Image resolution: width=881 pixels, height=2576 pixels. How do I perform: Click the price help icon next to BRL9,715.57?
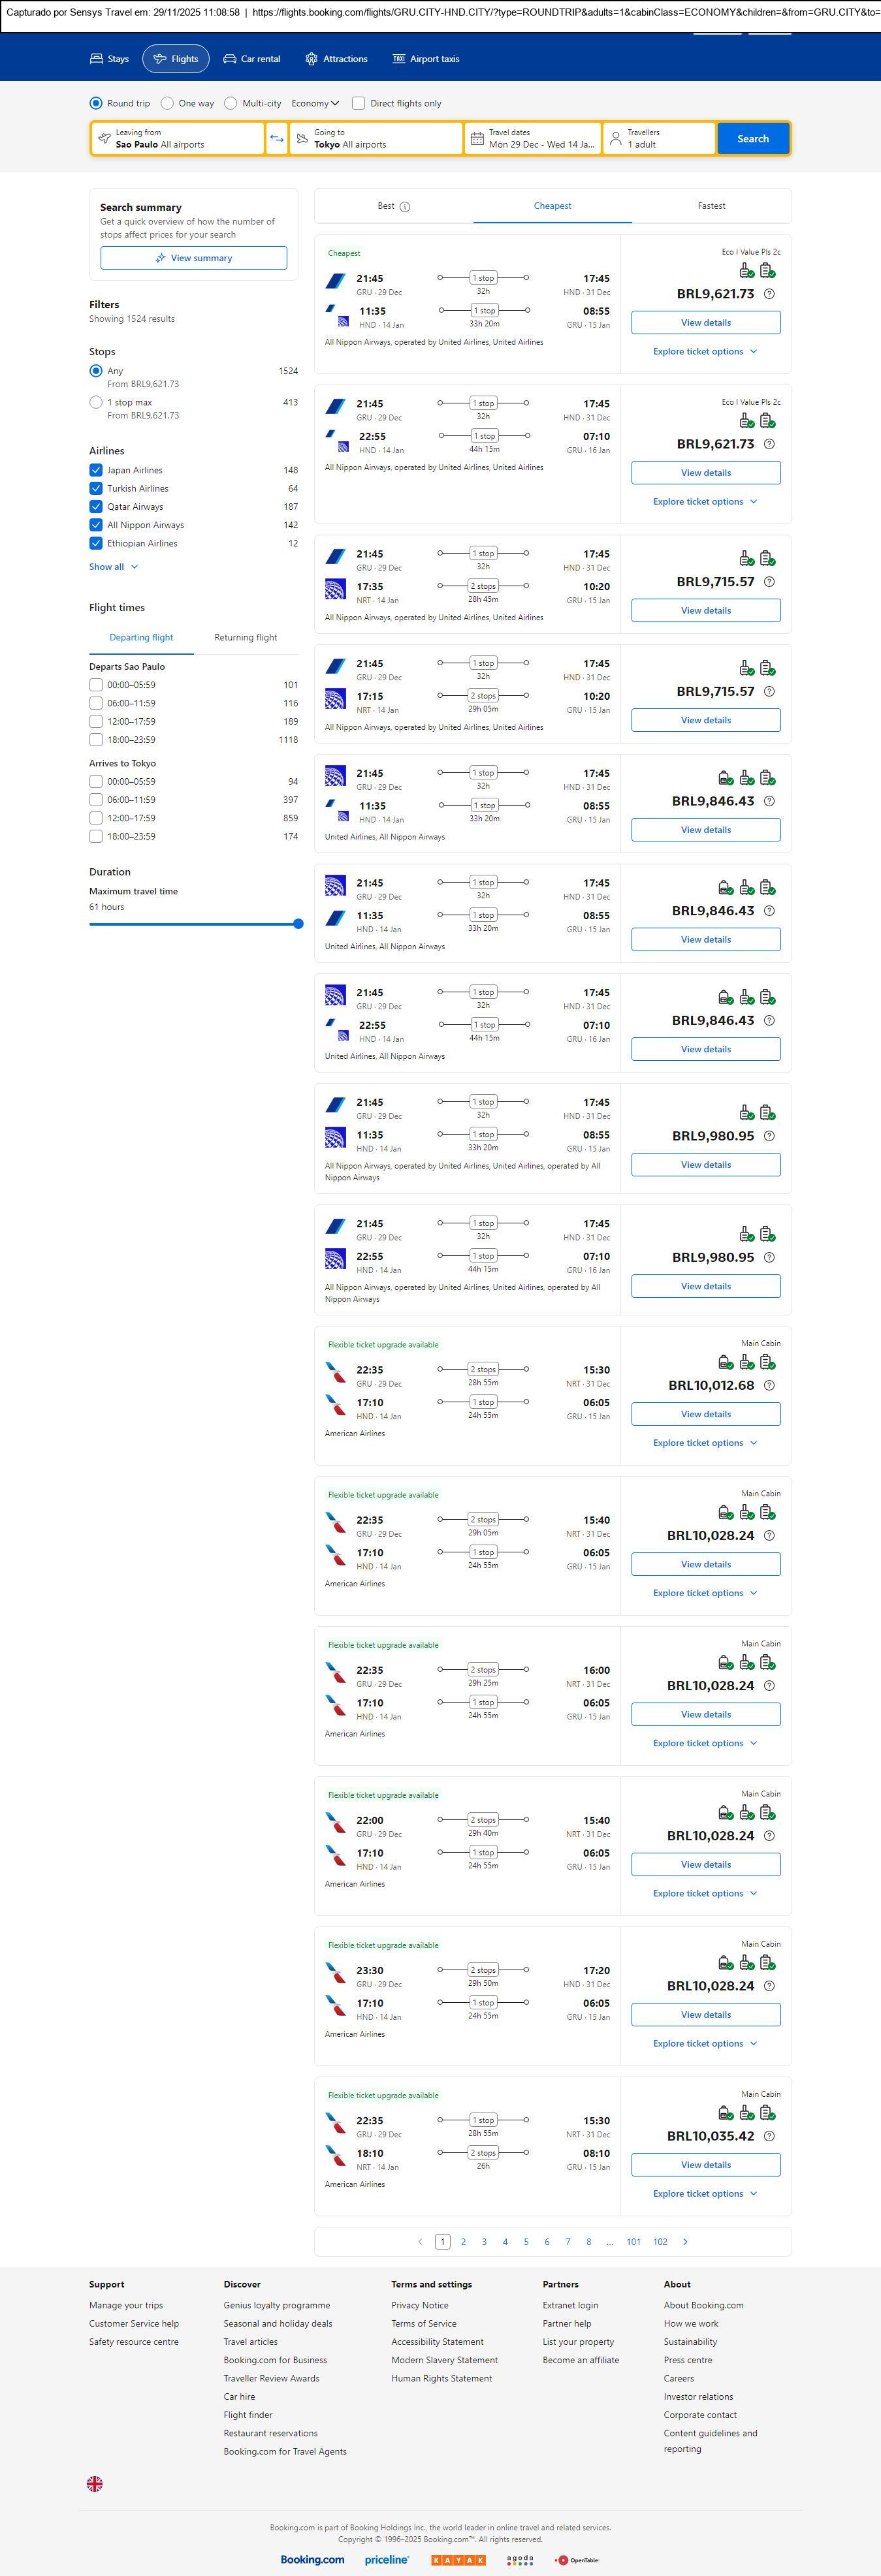[x=769, y=582]
